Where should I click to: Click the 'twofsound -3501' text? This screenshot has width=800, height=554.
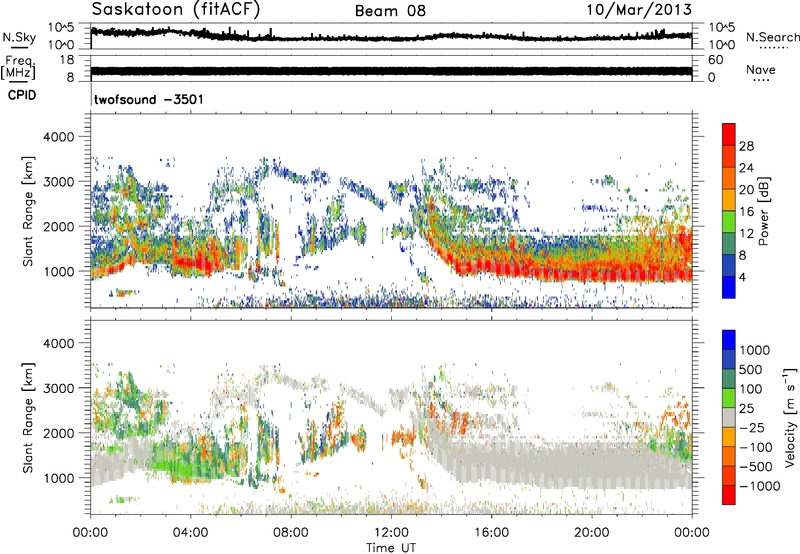(x=148, y=99)
